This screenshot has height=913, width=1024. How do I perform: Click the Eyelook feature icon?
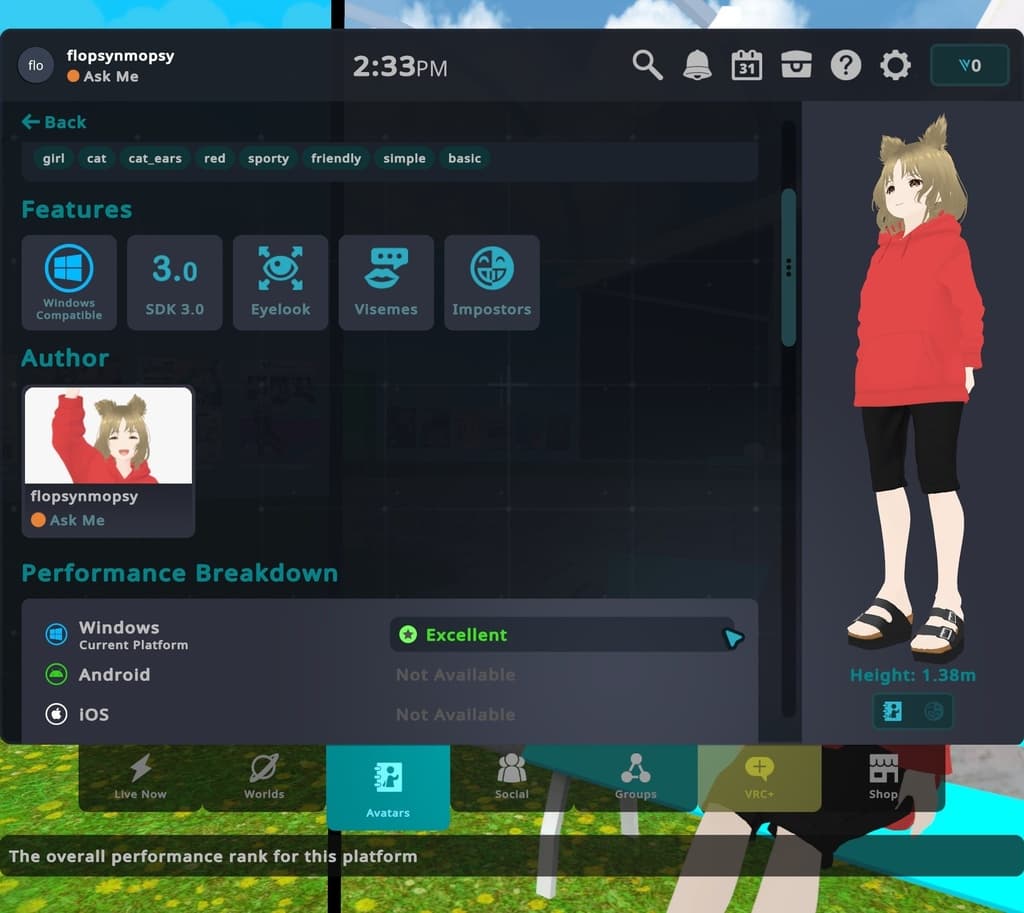(281, 282)
